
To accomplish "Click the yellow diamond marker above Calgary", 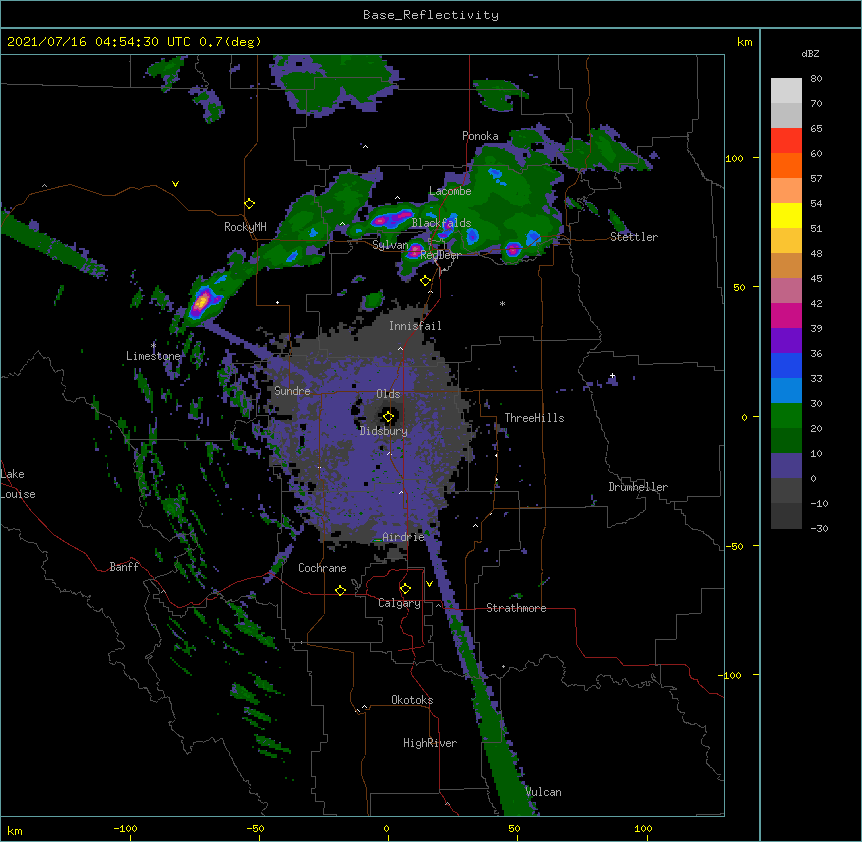I will pos(405,589).
